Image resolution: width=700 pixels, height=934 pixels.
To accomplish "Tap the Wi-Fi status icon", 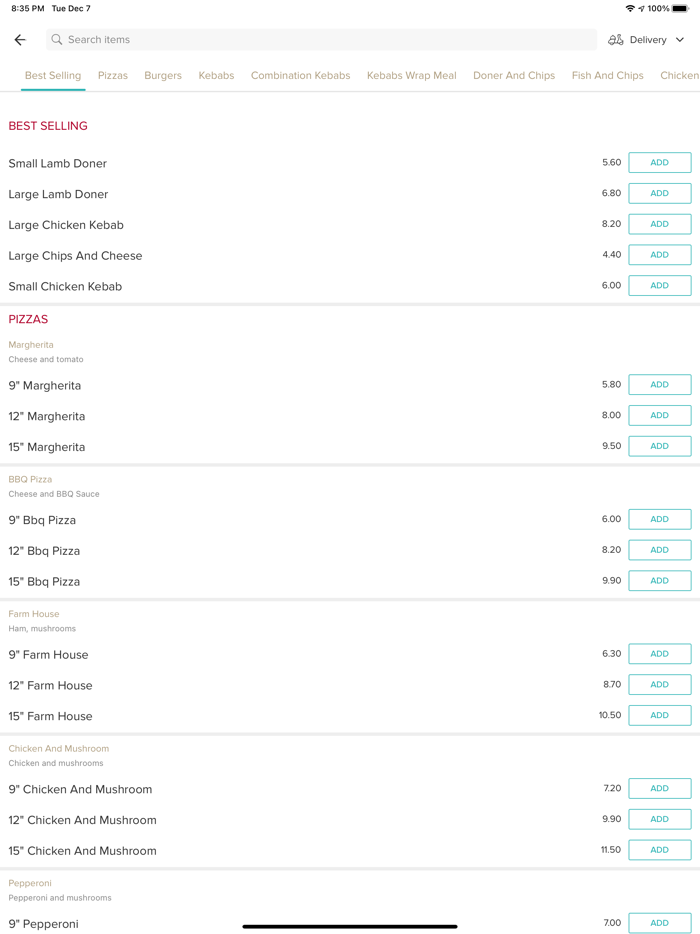I will tap(630, 9).
